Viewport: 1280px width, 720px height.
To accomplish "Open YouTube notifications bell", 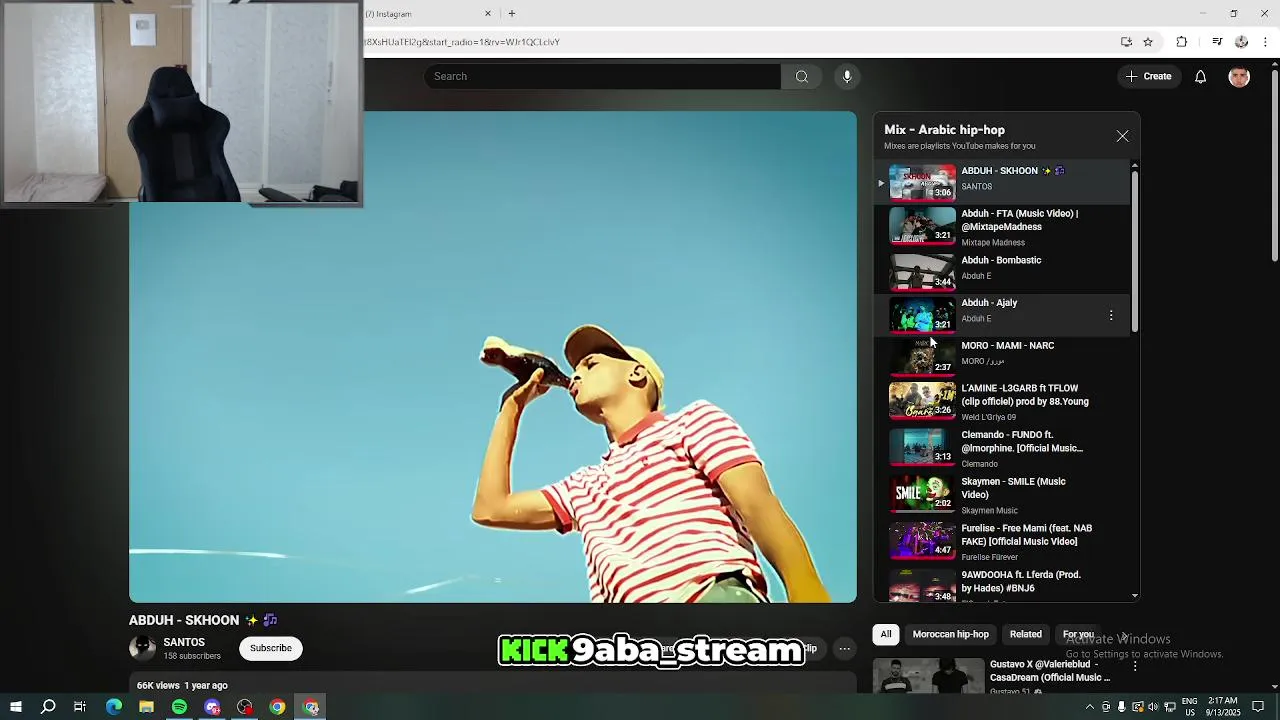I will 1200,77.
